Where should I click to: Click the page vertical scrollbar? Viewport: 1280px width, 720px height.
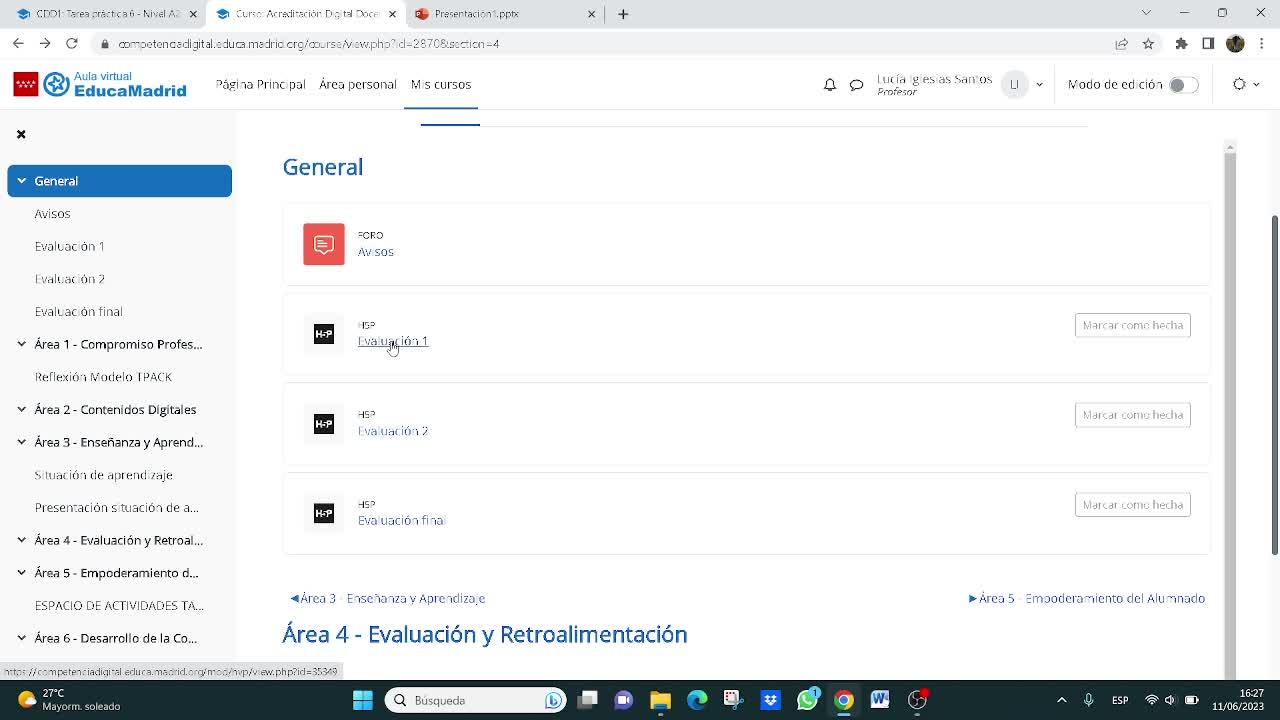(x=1275, y=385)
